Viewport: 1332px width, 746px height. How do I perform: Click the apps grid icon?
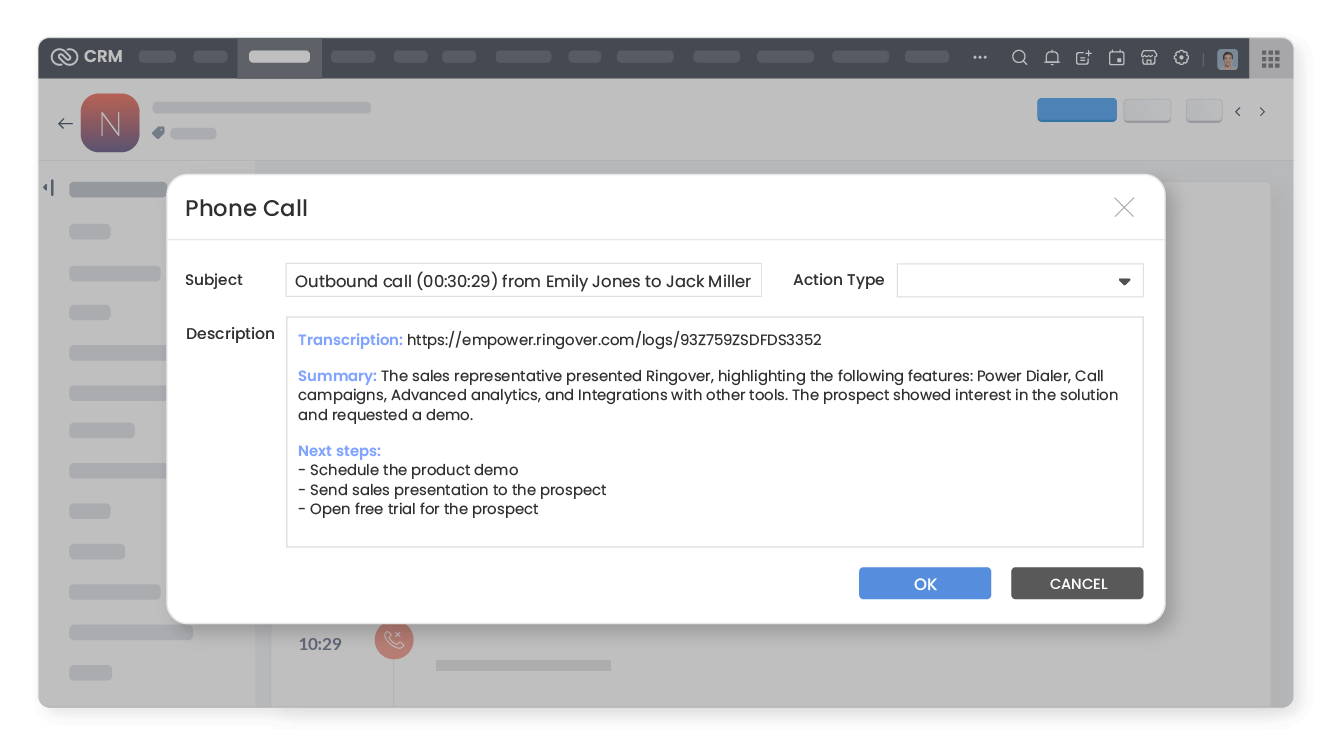(1270, 59)
